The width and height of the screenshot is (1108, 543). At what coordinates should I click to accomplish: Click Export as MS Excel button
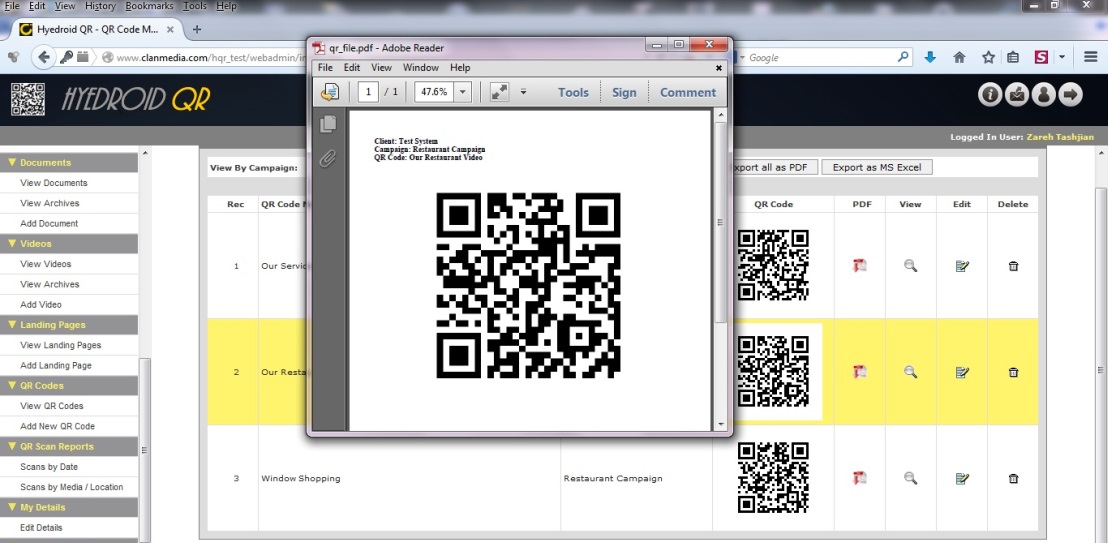tap(877, 168)
